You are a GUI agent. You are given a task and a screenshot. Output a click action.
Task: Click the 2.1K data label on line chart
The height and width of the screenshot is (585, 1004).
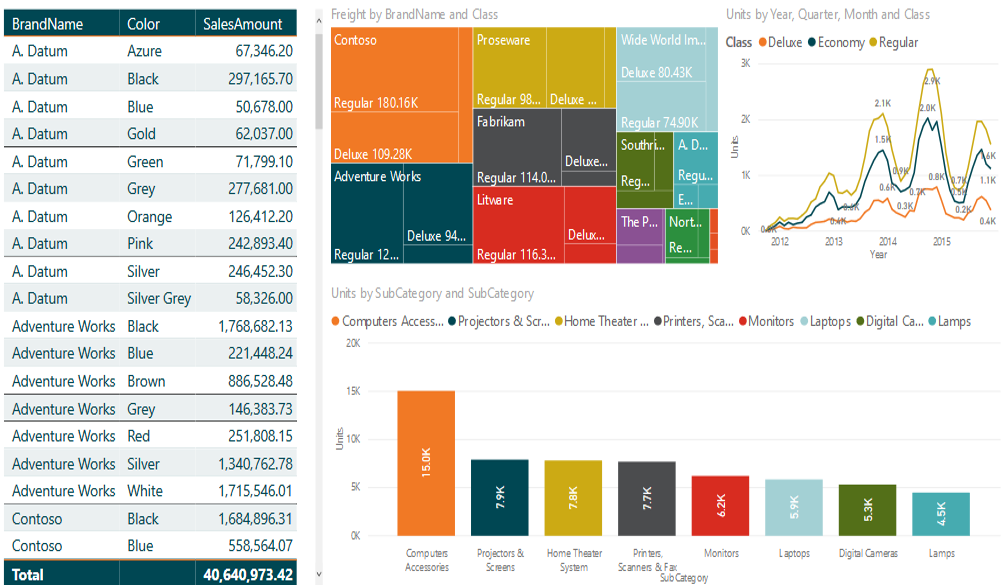click(x=882, y=103)
